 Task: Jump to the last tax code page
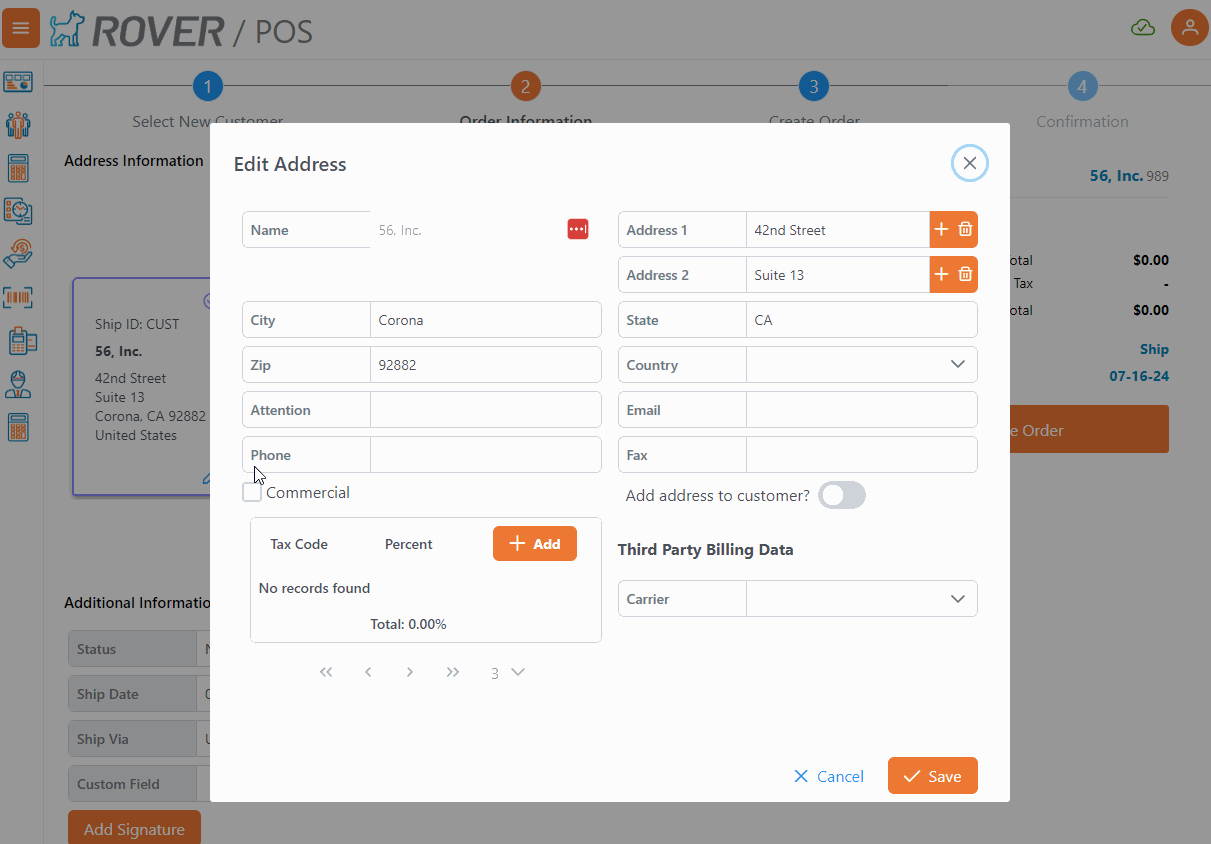point(453,672)
